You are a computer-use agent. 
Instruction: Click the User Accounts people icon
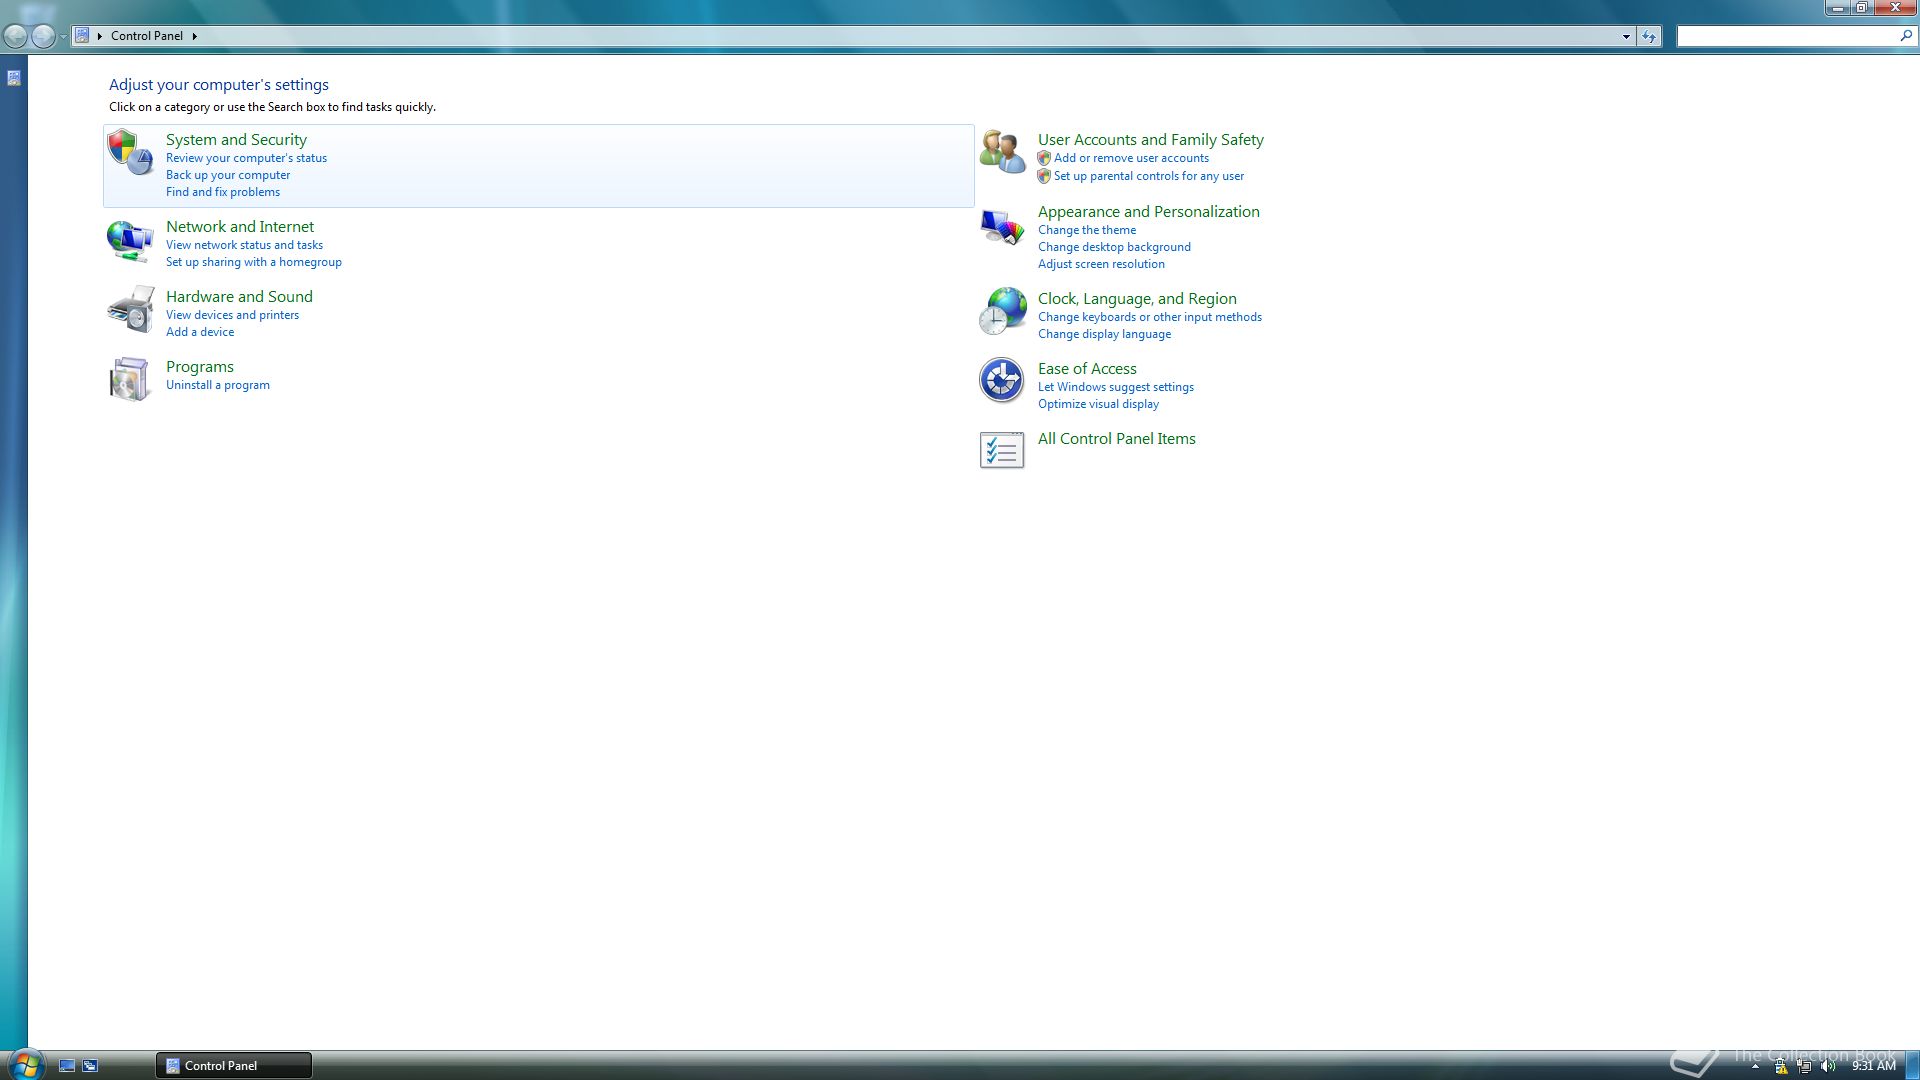[x=1002, y=153]
